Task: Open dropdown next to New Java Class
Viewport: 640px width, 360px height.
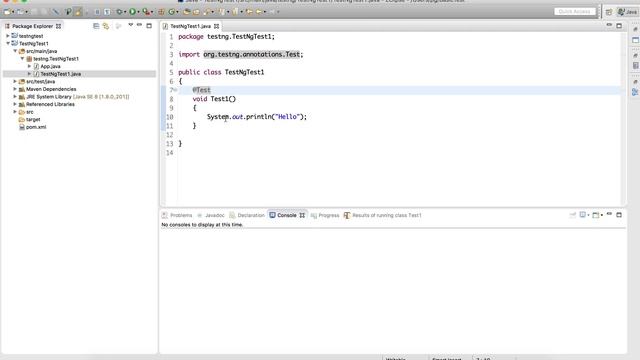Action: (x=177, y=12)
